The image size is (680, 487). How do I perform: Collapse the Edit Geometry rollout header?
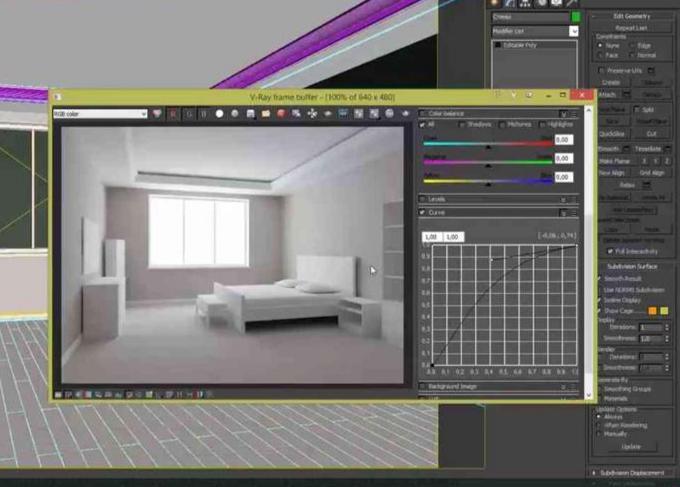click(x=632, y=17)
